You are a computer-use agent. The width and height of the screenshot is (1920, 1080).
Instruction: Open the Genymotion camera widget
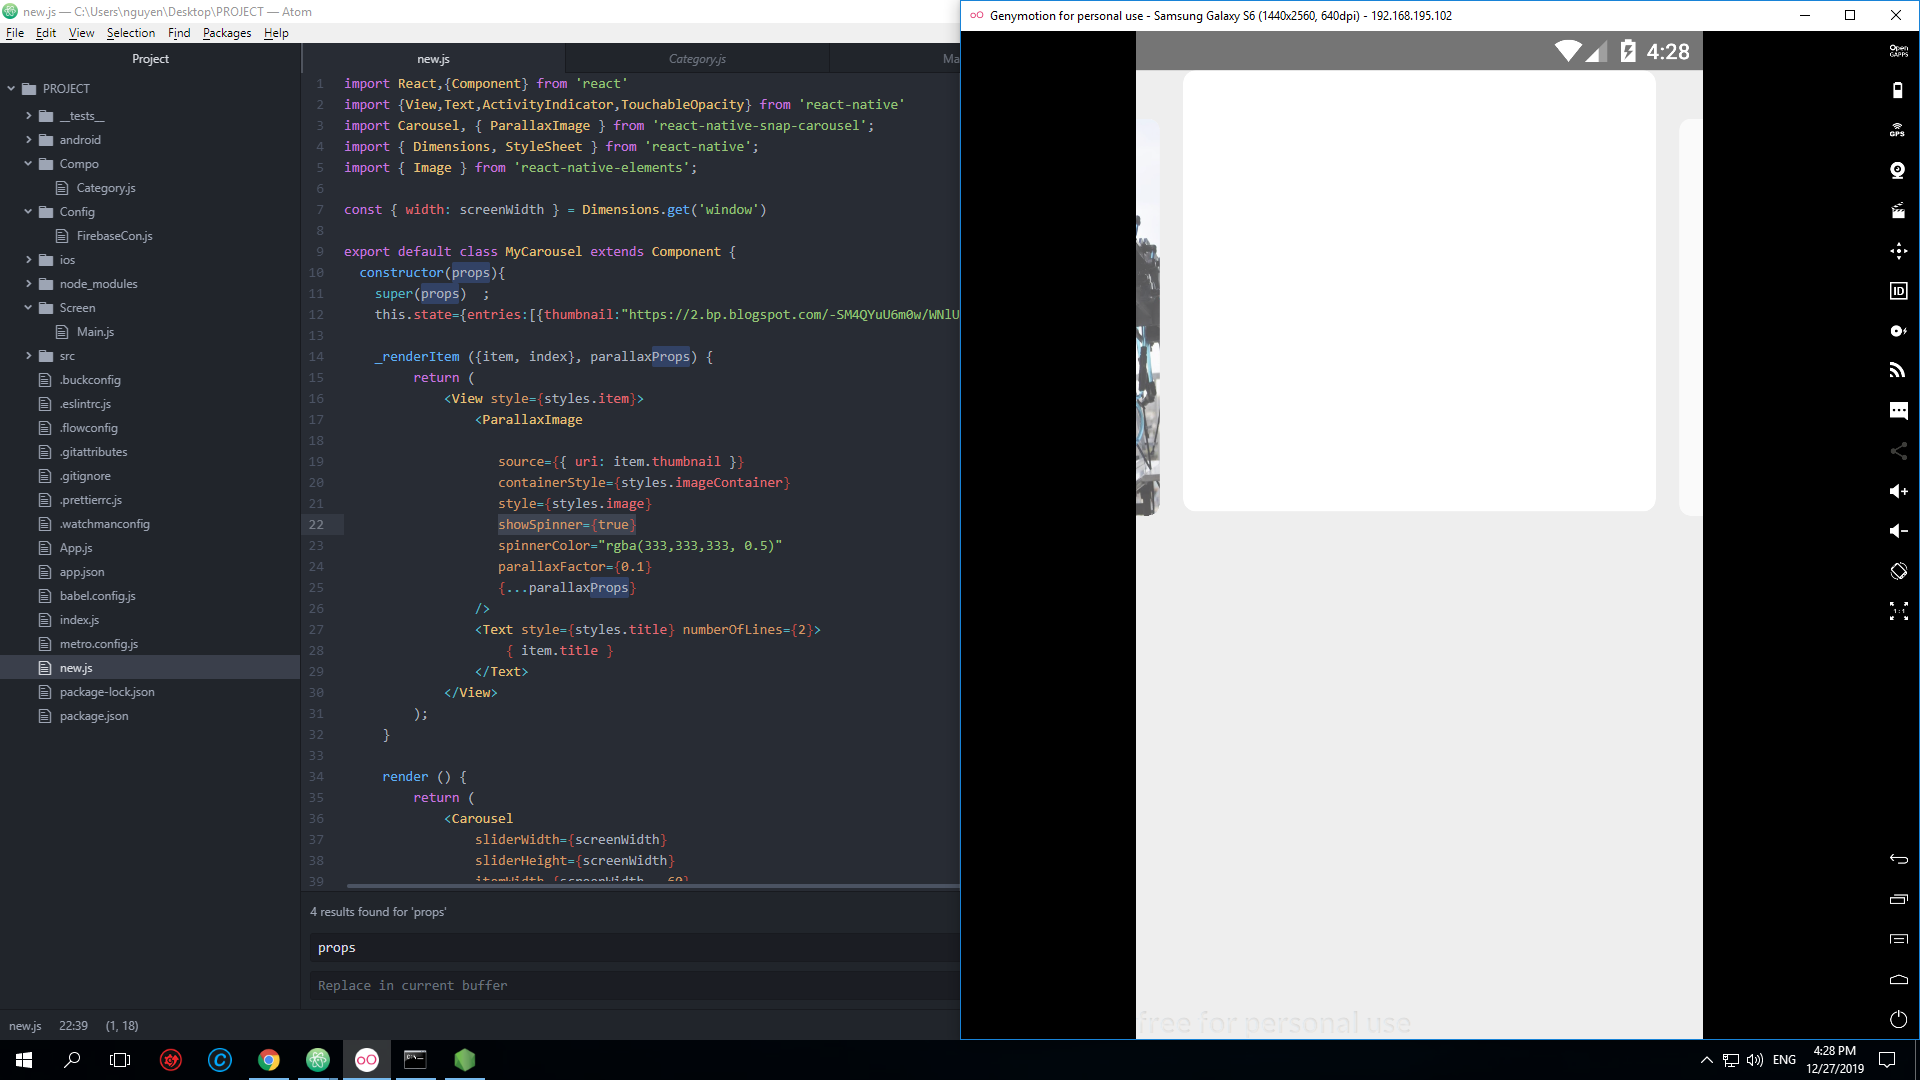point(1898,170)
